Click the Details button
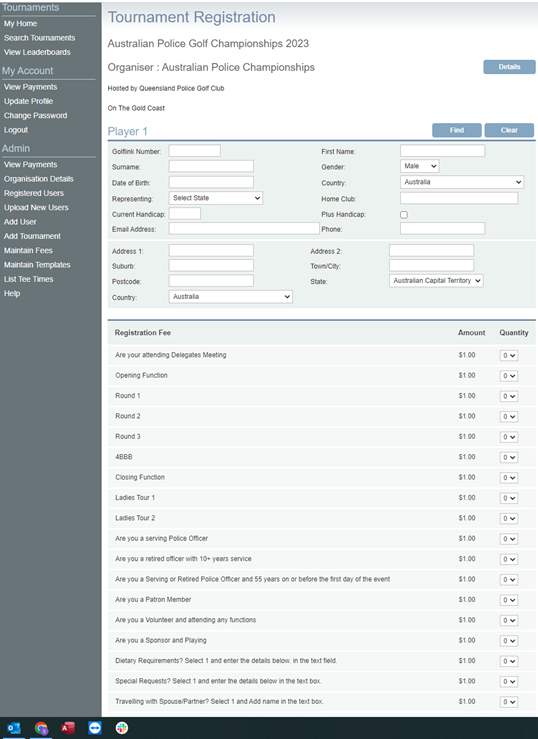 [509, 67]
